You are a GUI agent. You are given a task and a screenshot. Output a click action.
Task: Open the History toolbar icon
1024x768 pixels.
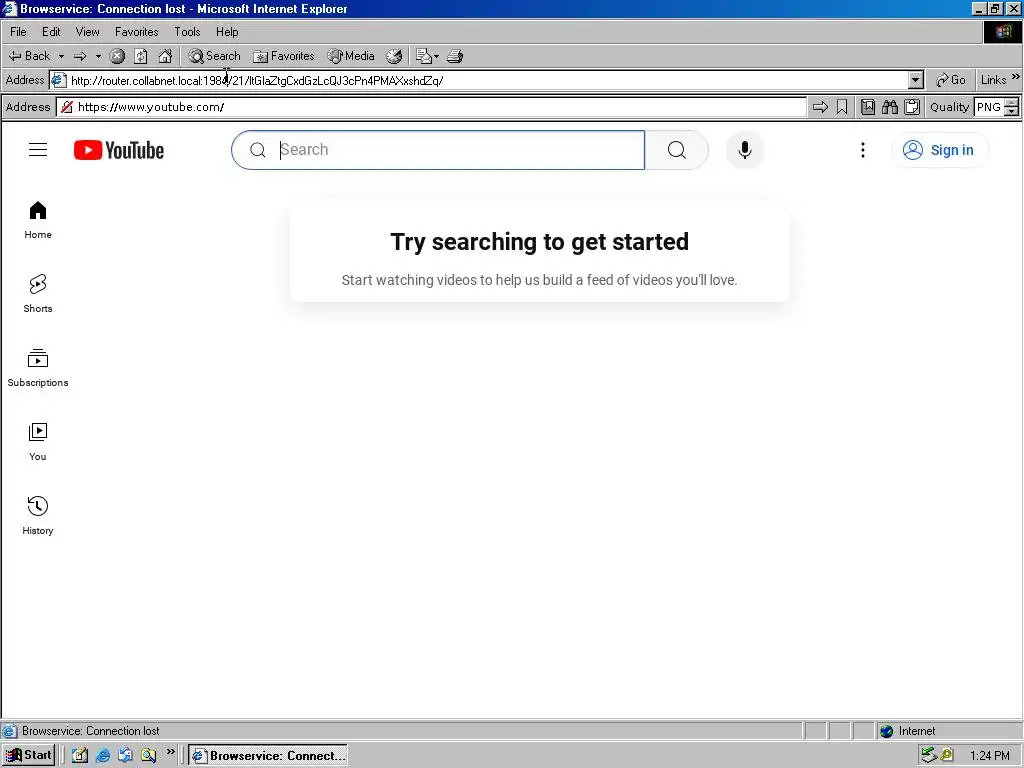pyautogui.click(x=394, y=56)
